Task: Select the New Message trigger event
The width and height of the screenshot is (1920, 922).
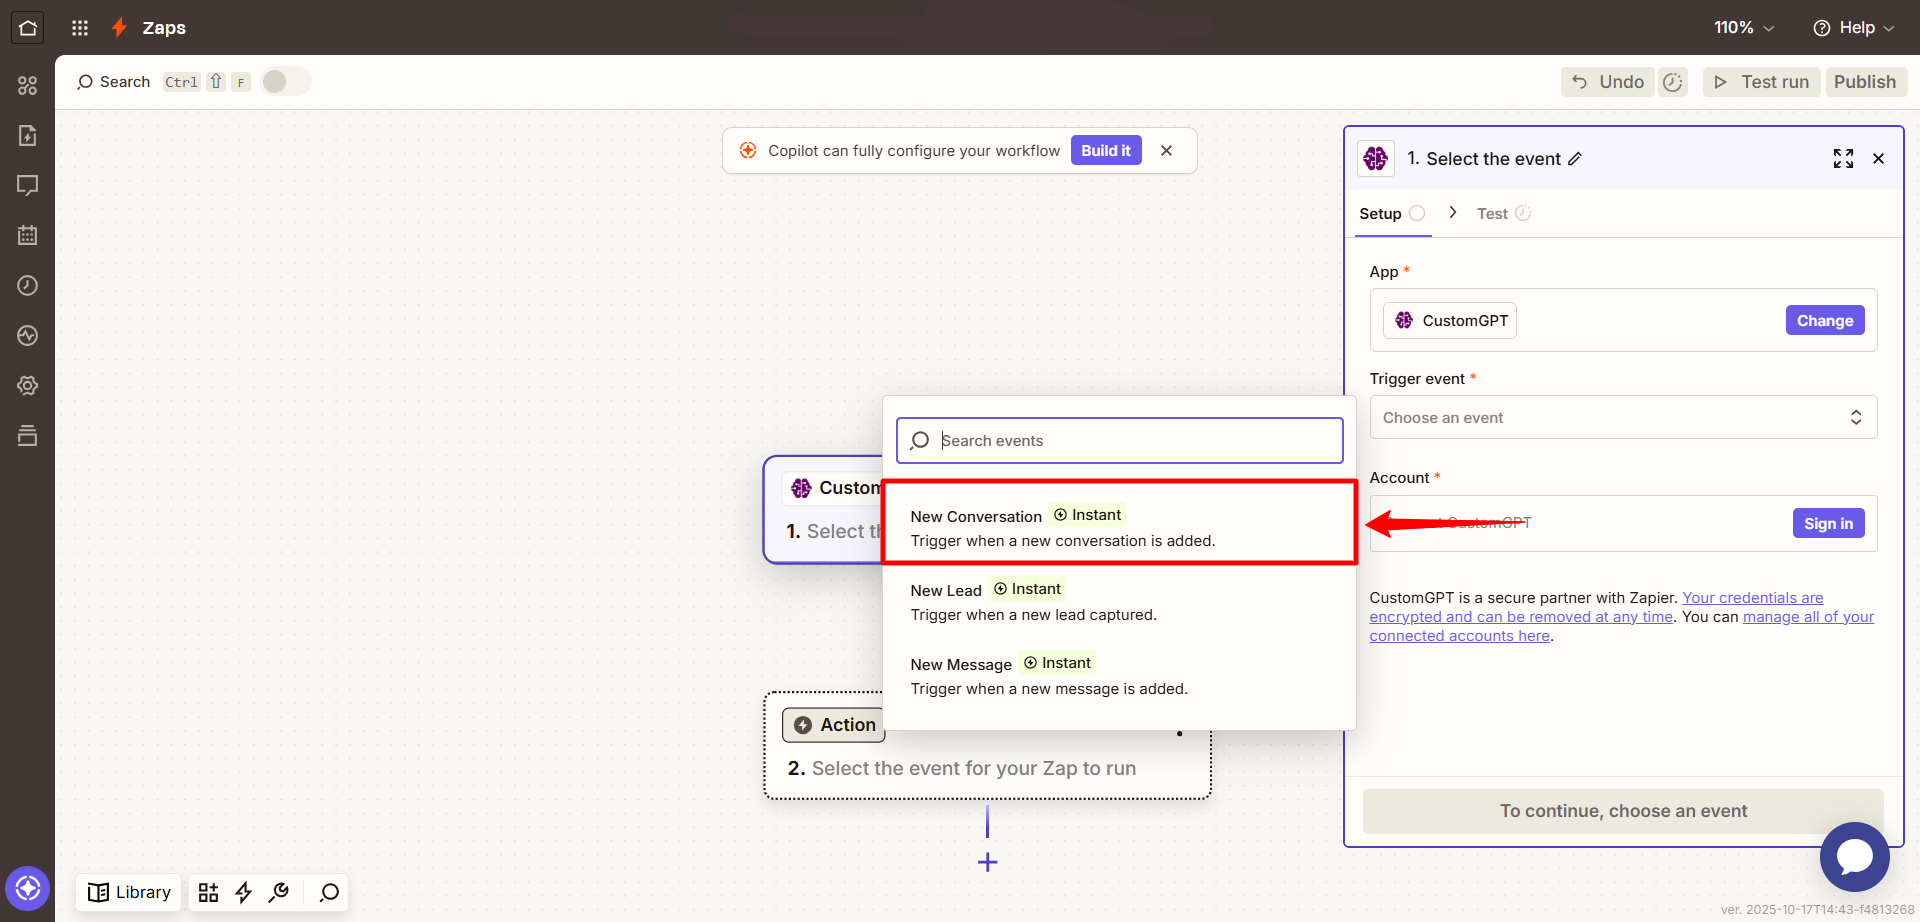Action: point(1119,676)
